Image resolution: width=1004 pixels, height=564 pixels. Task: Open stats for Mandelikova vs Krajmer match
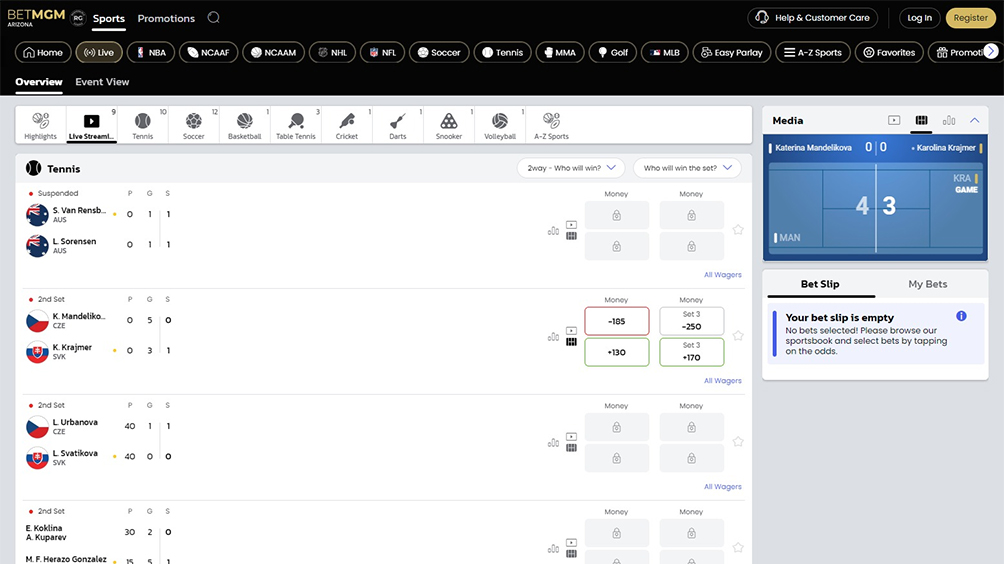point(553,337)
